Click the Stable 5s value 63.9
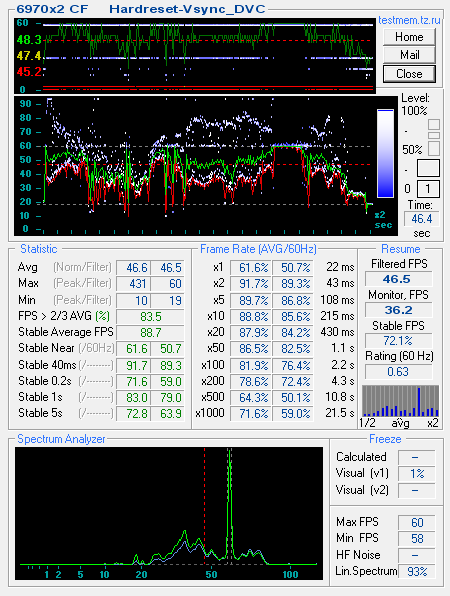450x596 pixels. click(167, 413)
